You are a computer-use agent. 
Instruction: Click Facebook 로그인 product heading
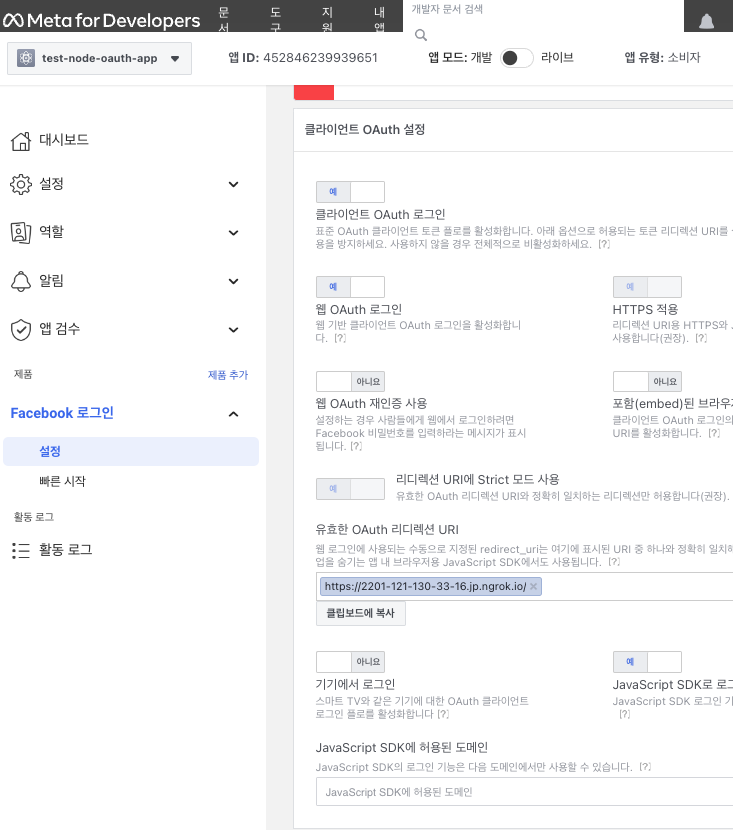click(62, 413)
